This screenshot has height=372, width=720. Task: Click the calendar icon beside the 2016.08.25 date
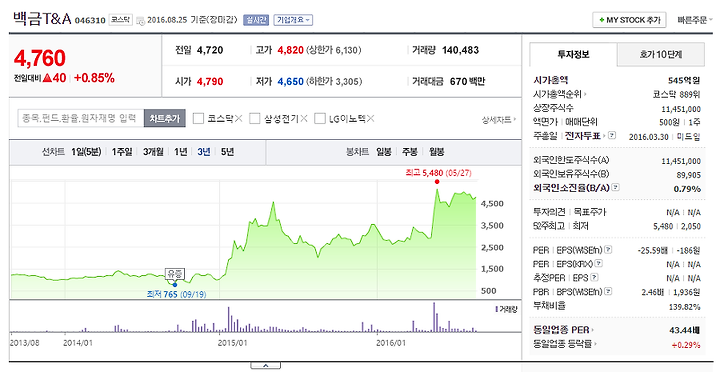(x=141, y=21)
